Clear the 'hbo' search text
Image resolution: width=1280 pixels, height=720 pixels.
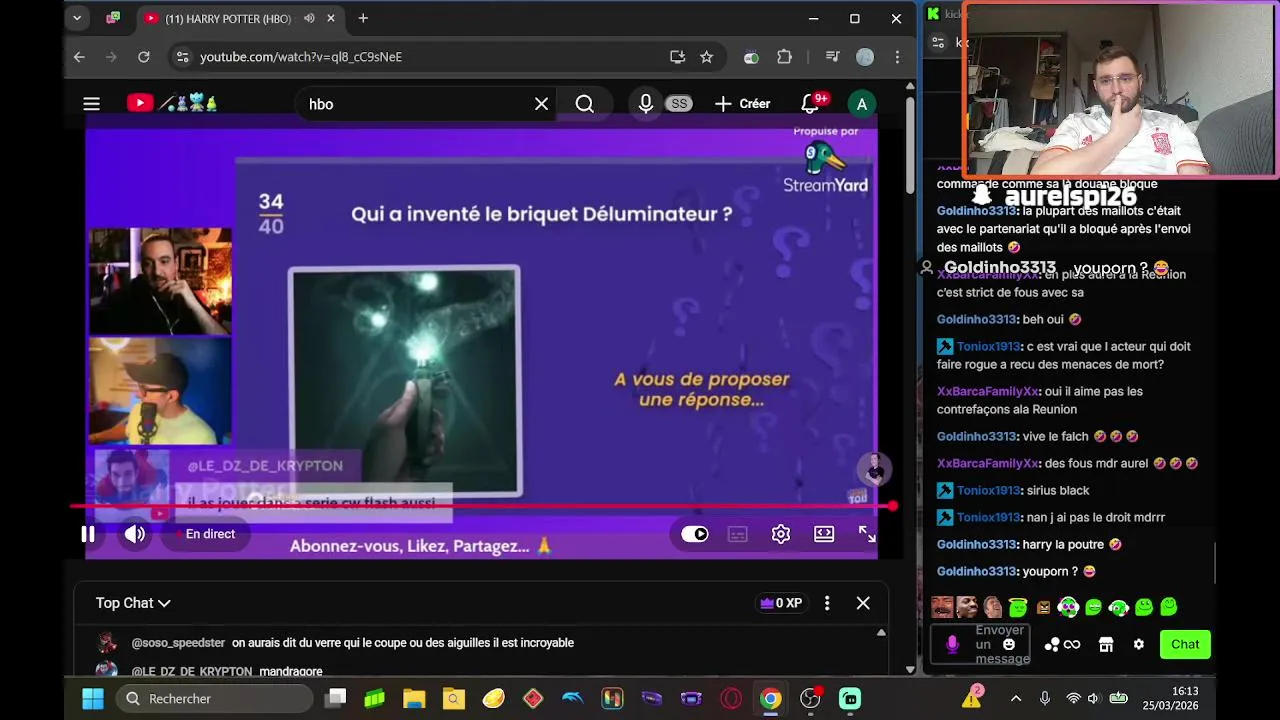[x=541, y=104]
